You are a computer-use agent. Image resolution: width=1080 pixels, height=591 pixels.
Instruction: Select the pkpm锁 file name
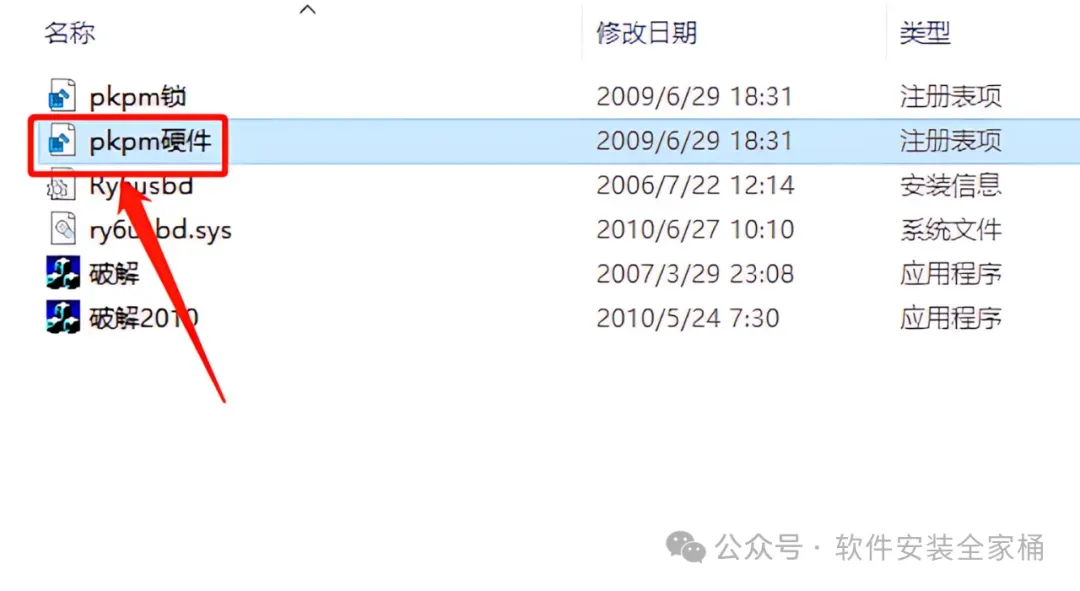[x=138, y=96]
